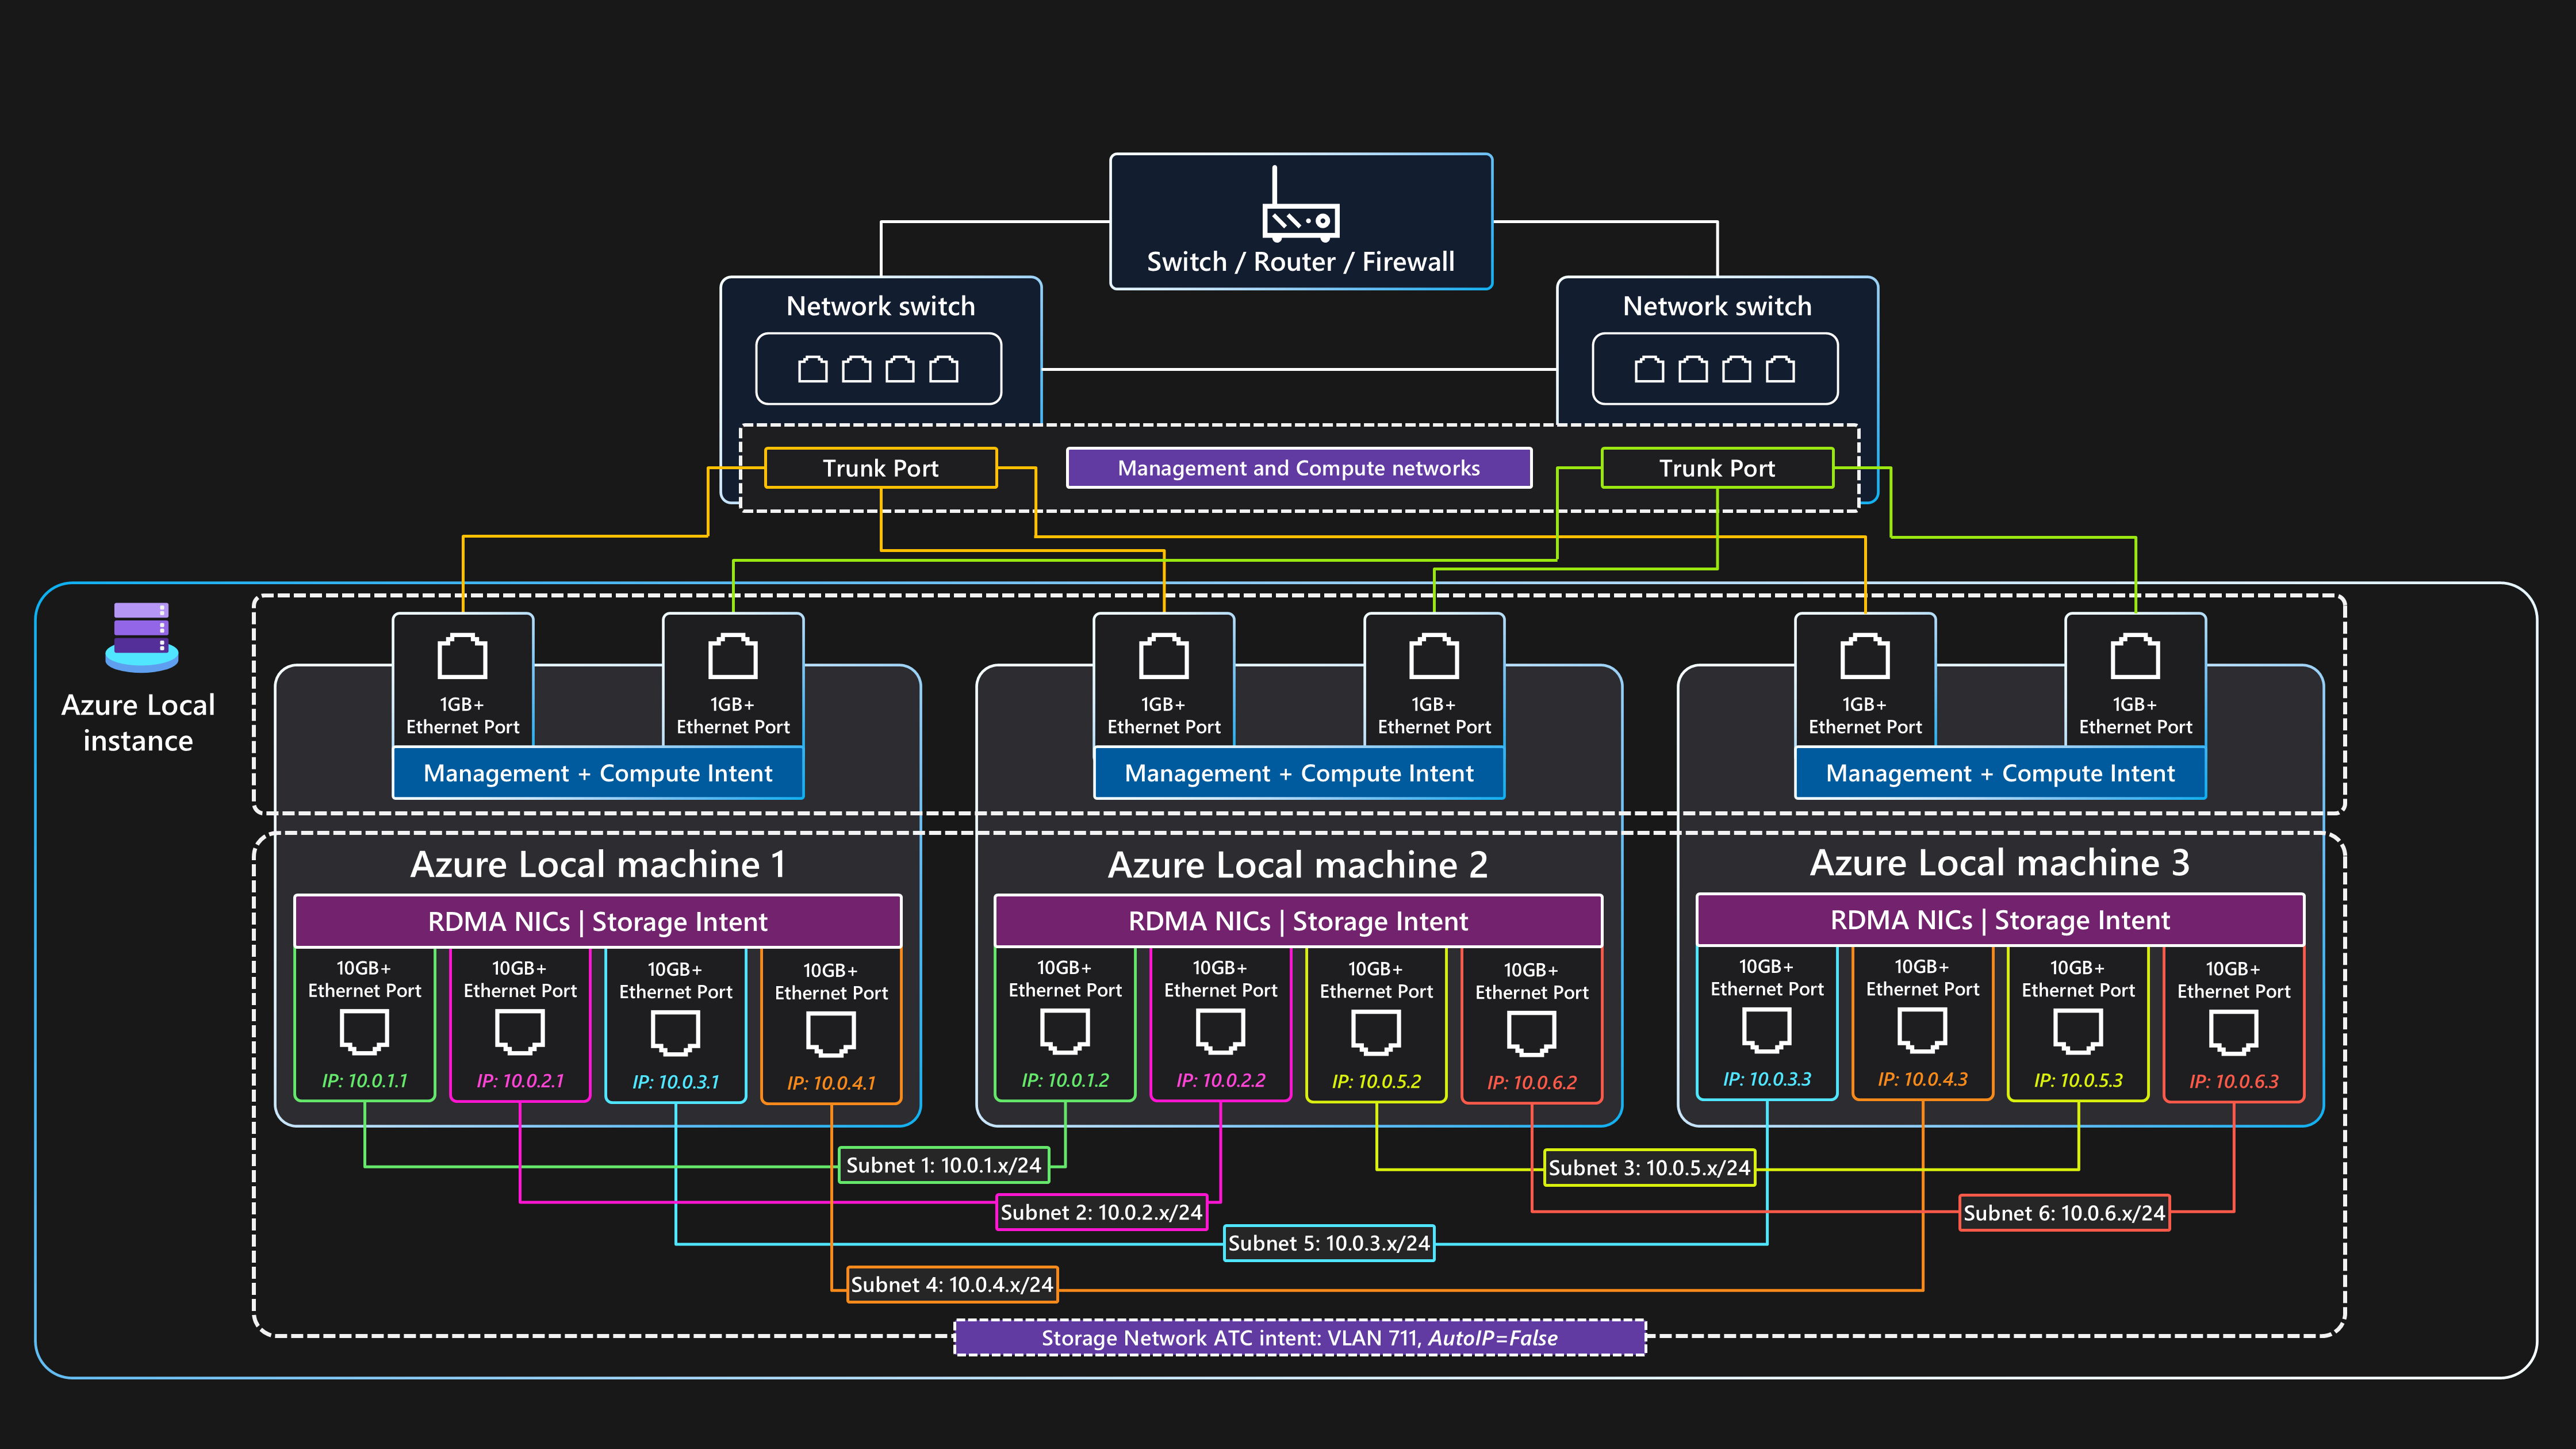Click the yellow-outlined Trunk Port box

point(881,468)
